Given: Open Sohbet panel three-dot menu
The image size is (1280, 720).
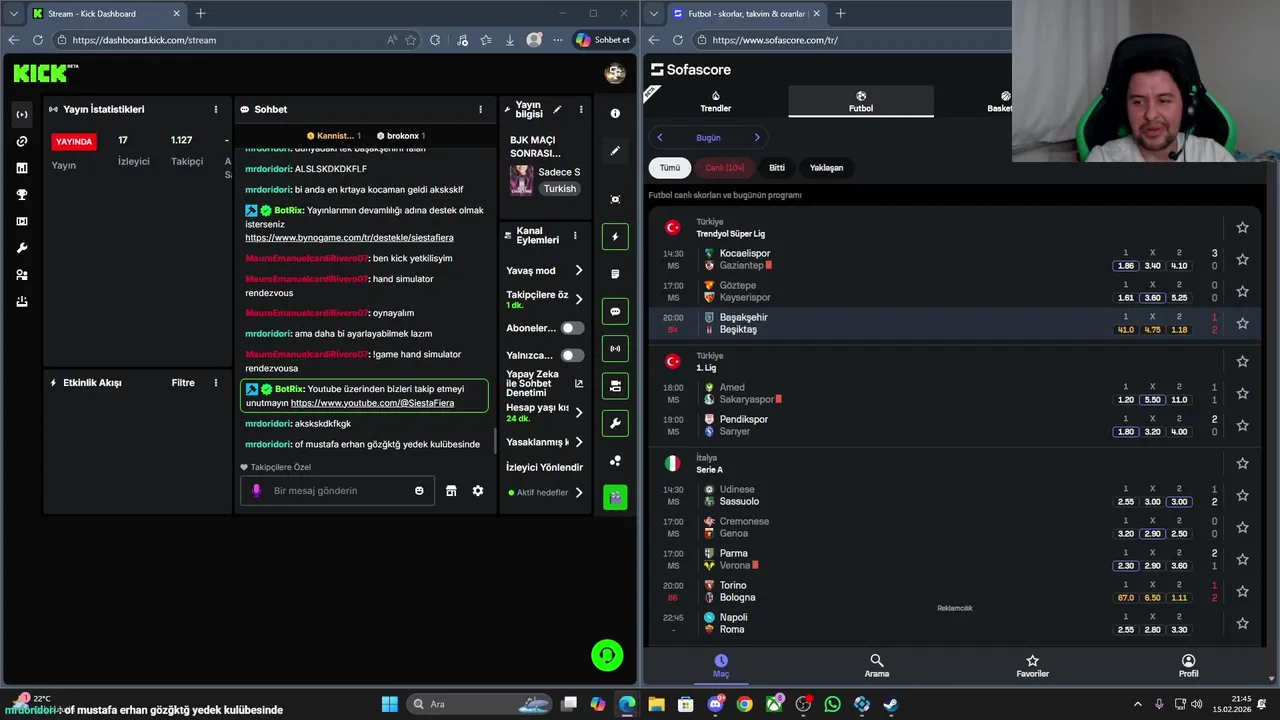Looking at the screenshot, I should coord(480,110).
